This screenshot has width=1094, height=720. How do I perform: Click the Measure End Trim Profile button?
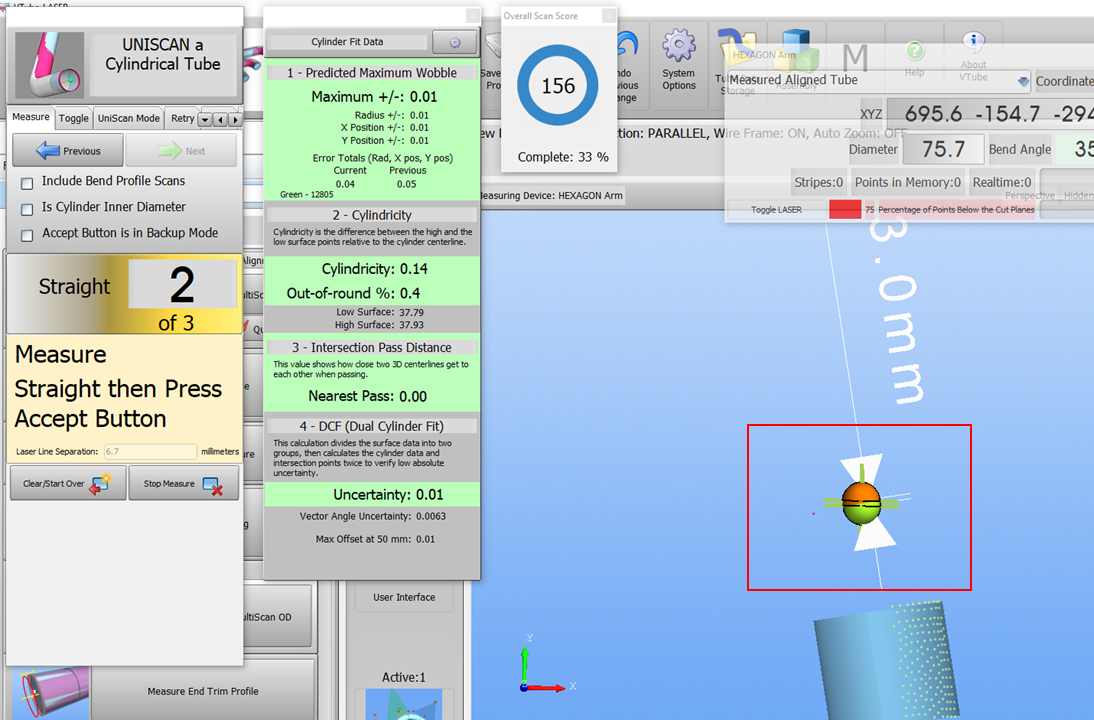click(203, 691)
